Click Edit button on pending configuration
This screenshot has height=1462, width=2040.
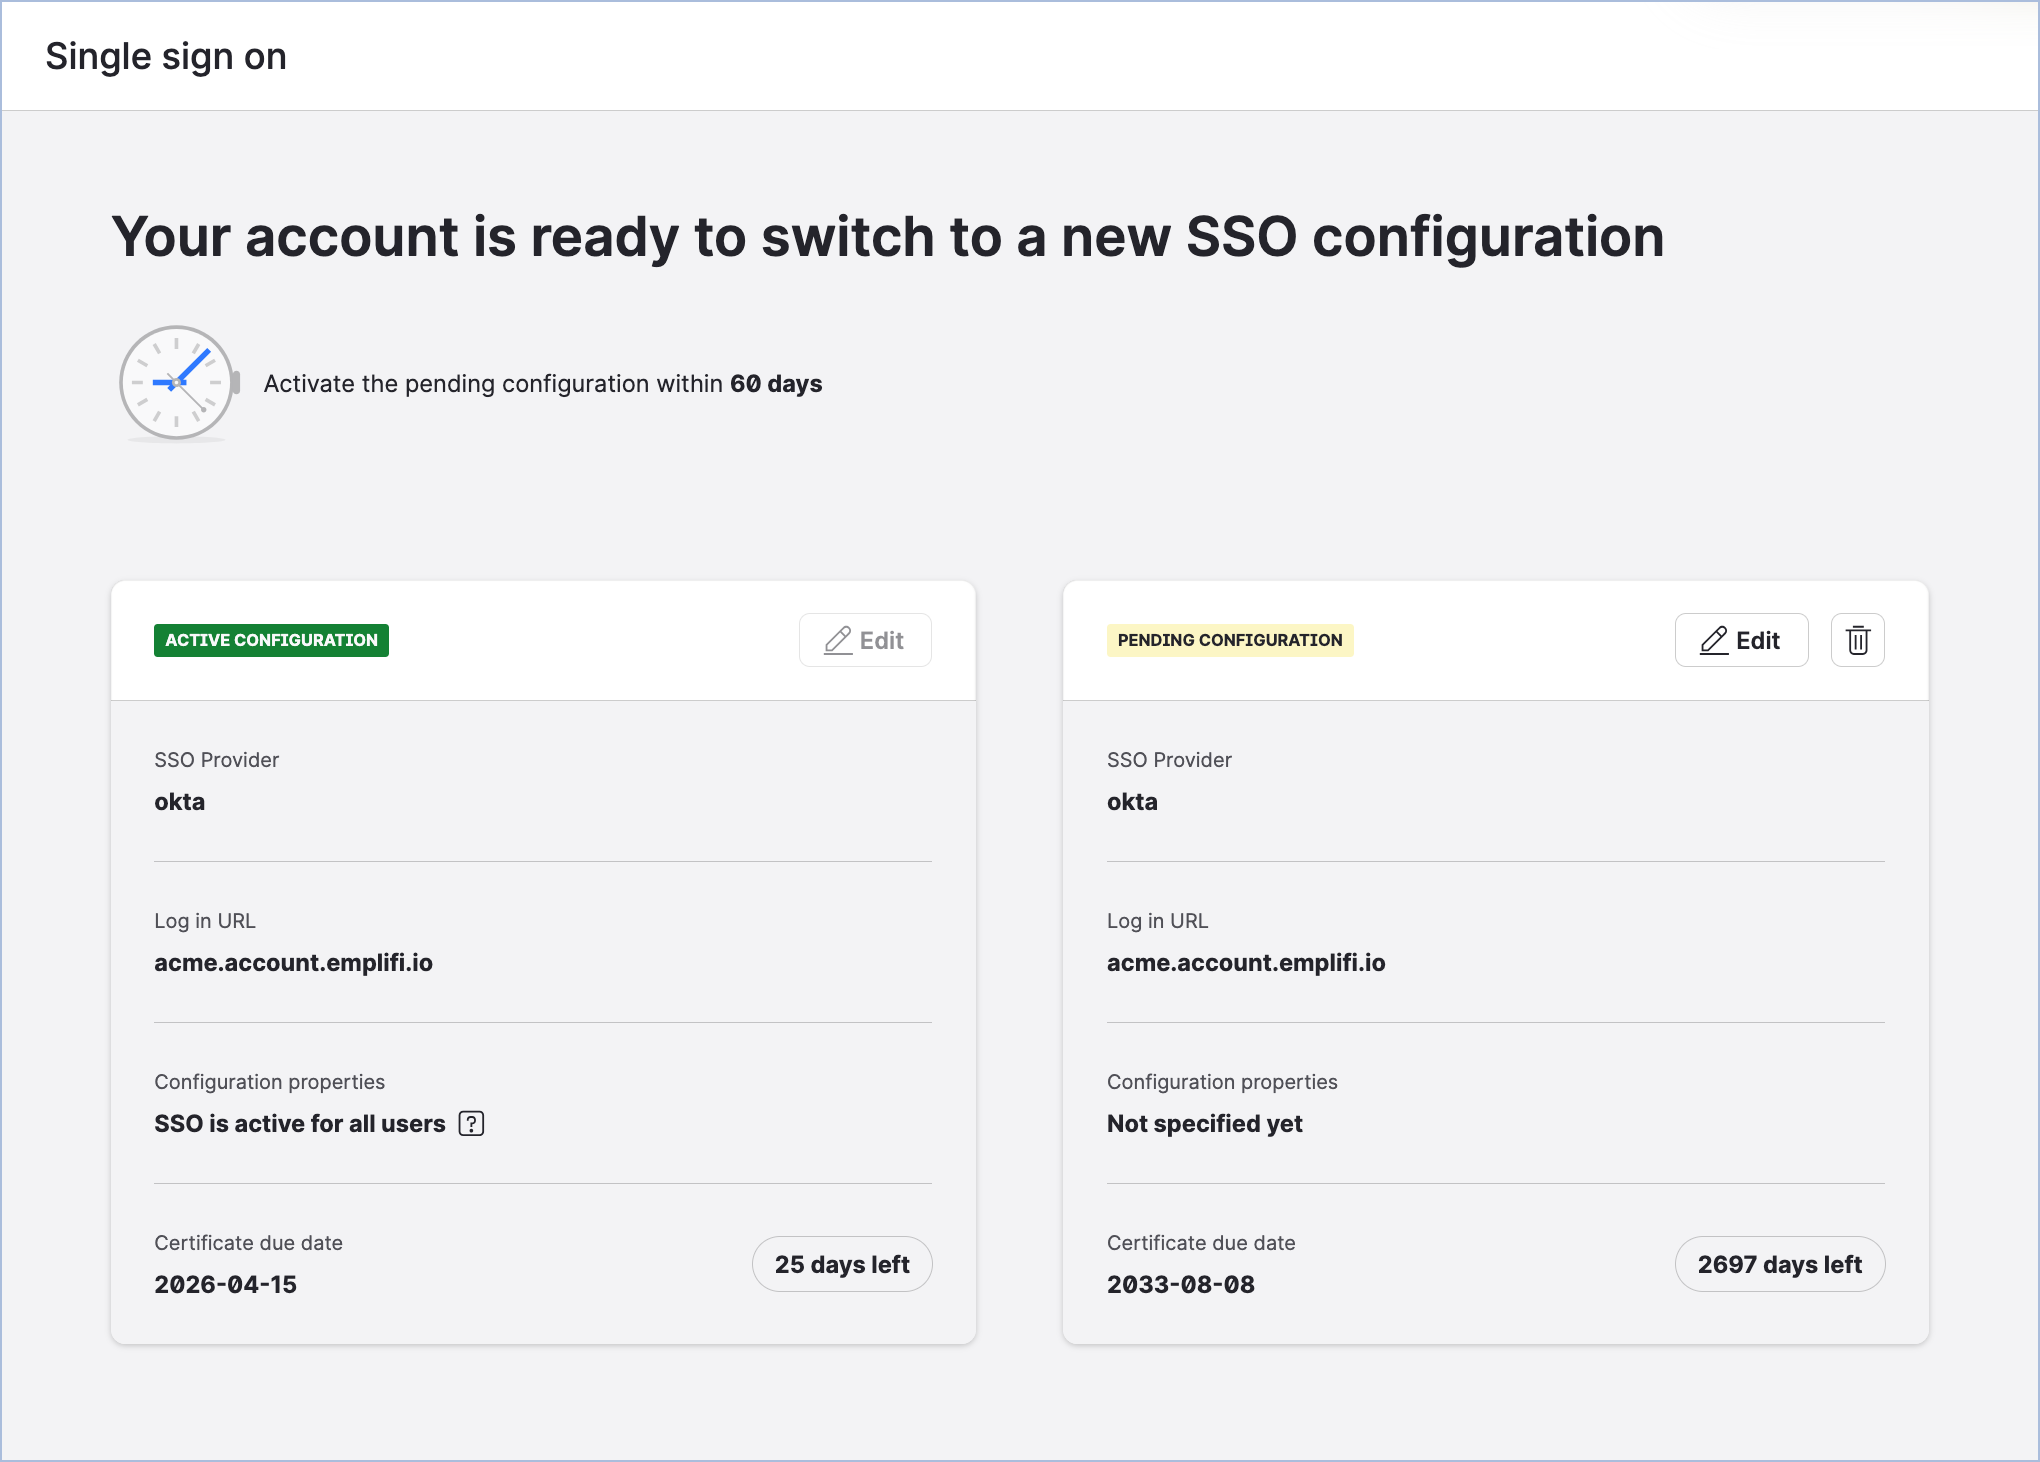[1741, 640]
